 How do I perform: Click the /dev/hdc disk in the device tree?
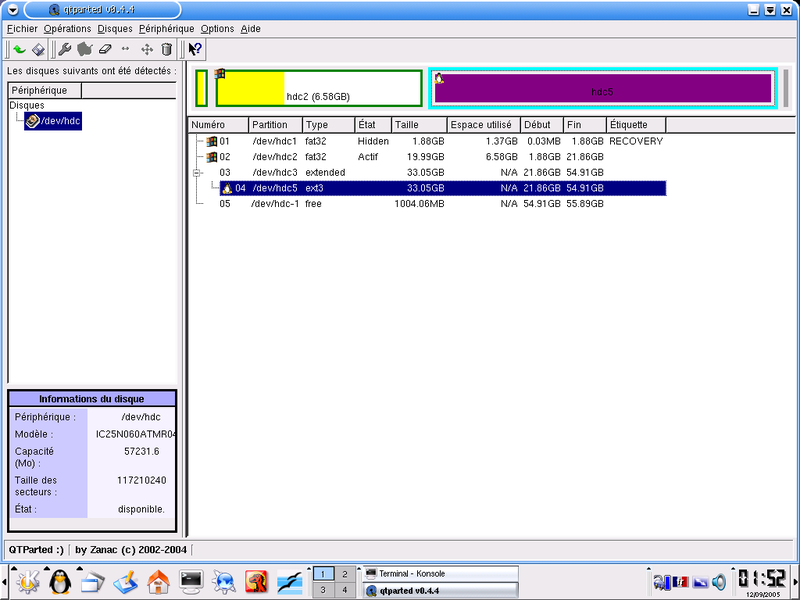pyautogui.click(x=53, y=121)
